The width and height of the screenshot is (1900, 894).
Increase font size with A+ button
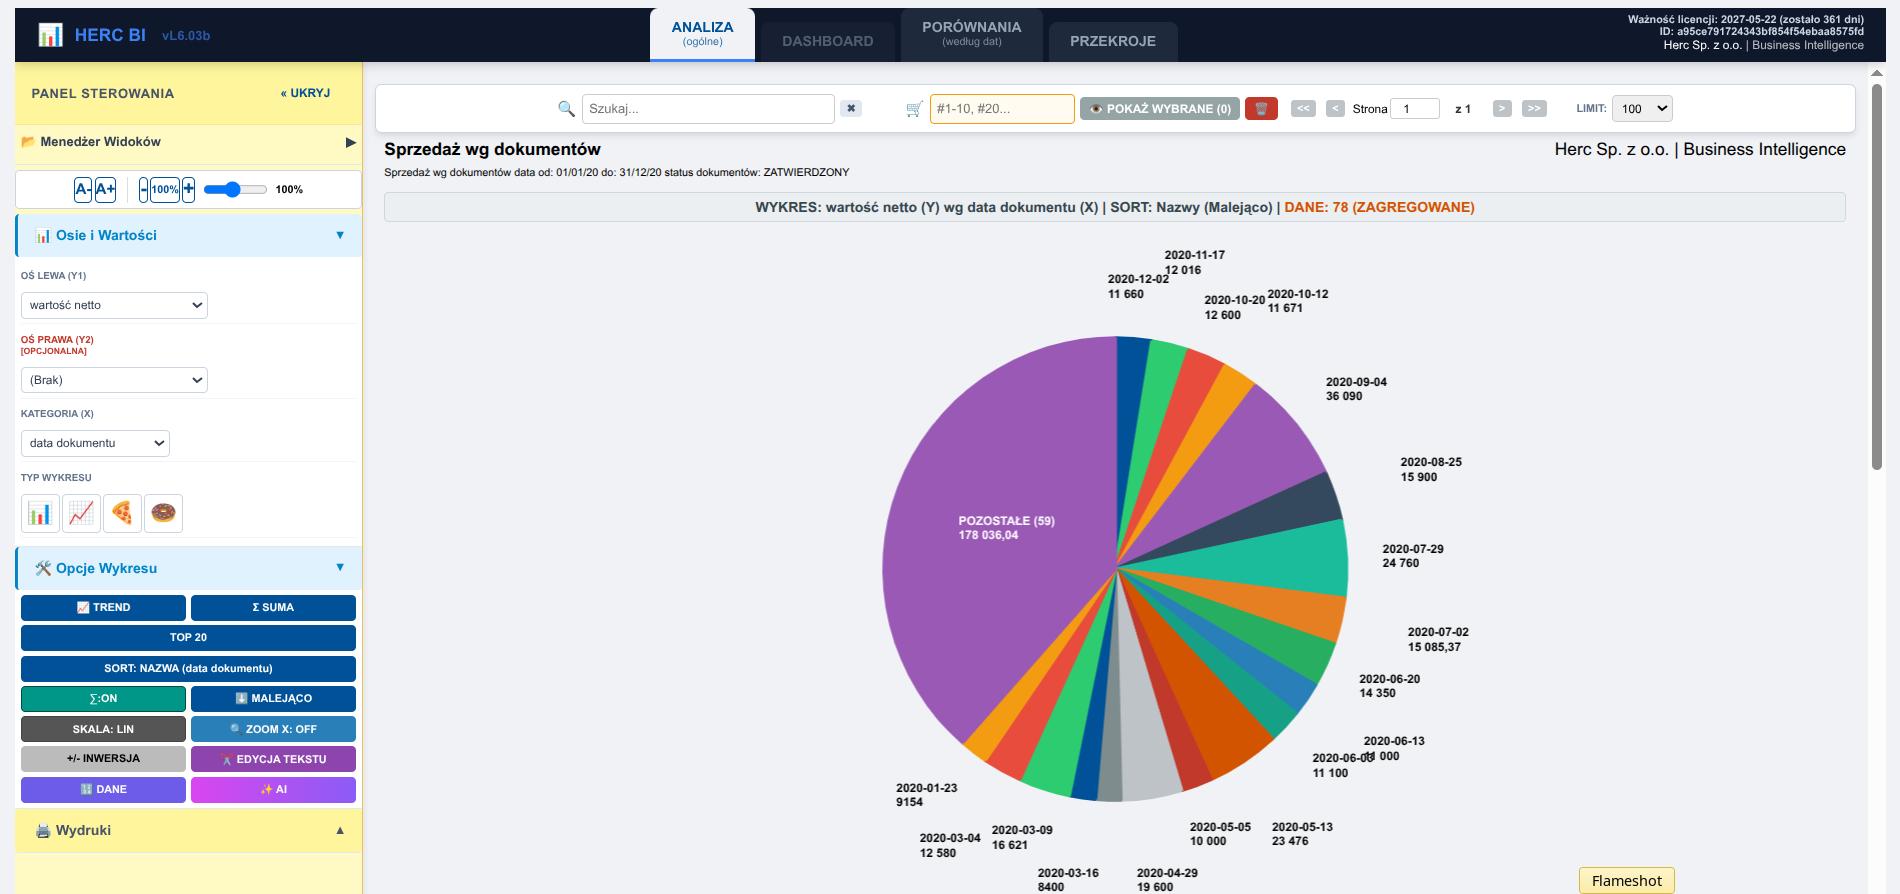point(106,189)
